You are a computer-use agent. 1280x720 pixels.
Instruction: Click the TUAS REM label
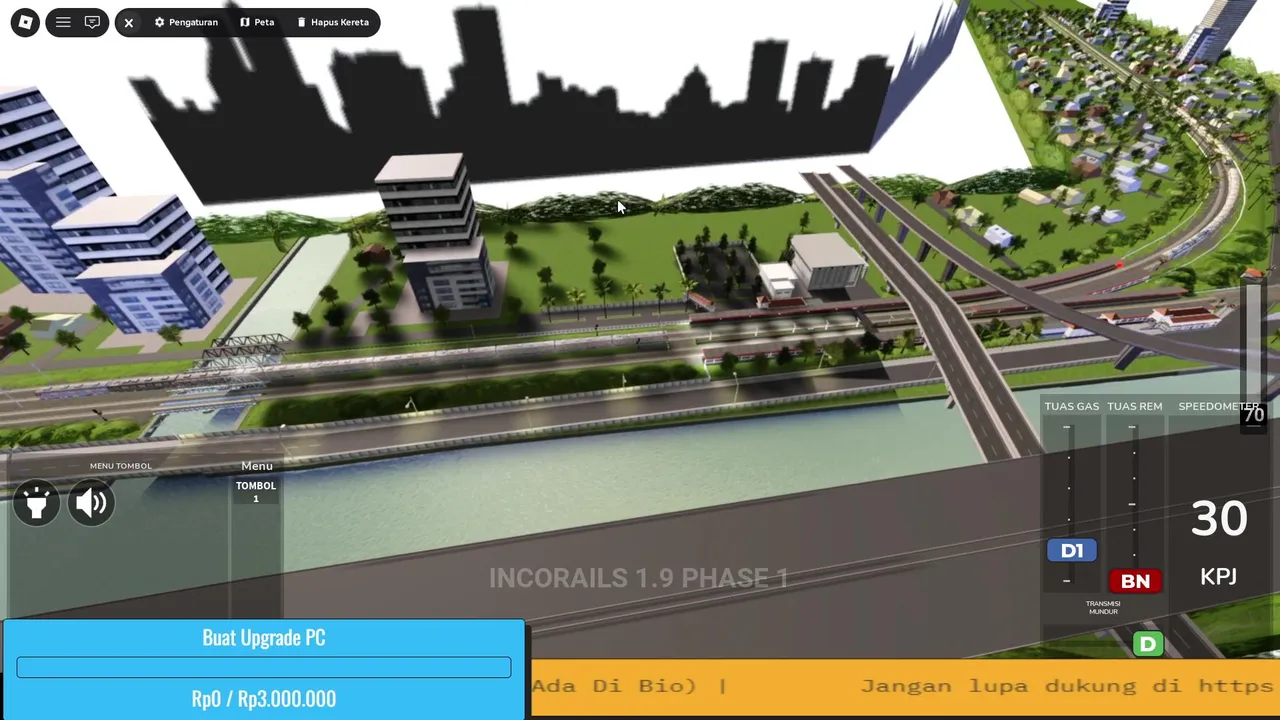tap(1135, 406)
